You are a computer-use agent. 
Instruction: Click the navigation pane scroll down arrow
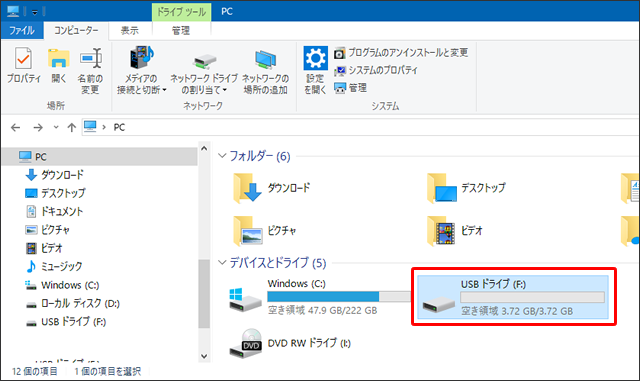point(204,356)
